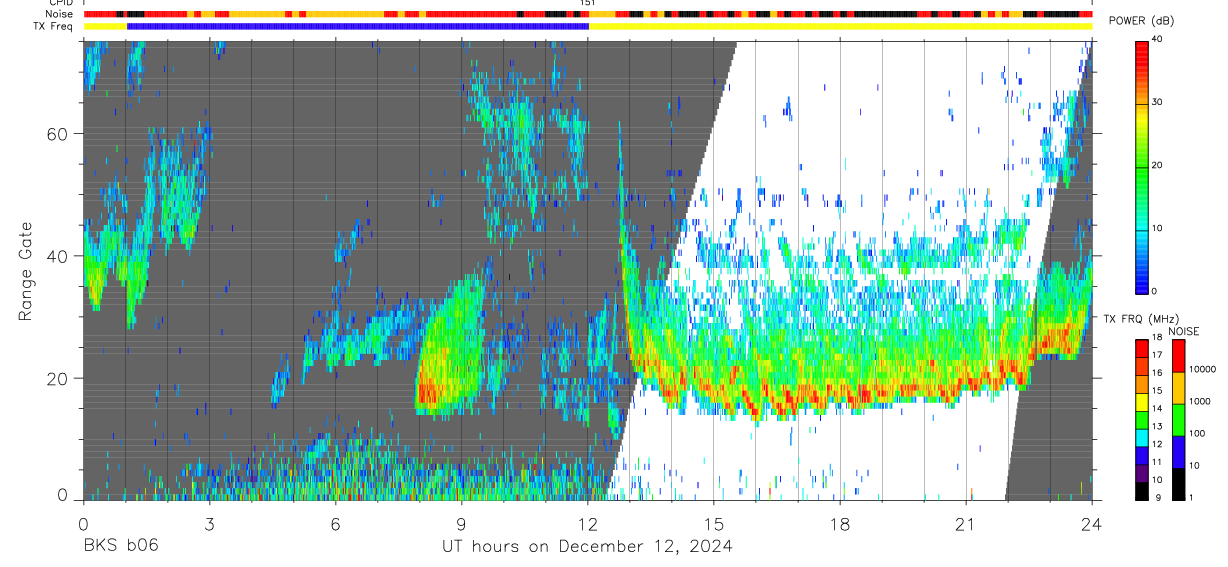Click the blue portion of the TX Freq strip
1228x567 pixels.
[358, 26]
